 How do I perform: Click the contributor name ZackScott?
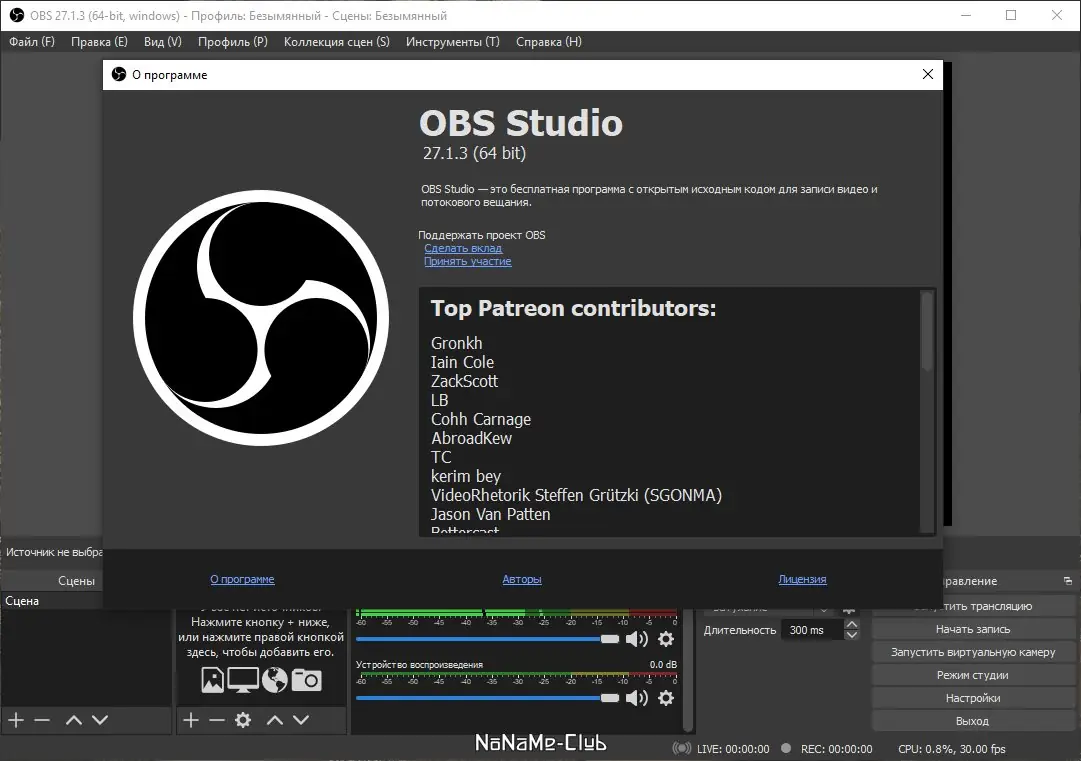point(464,381)
